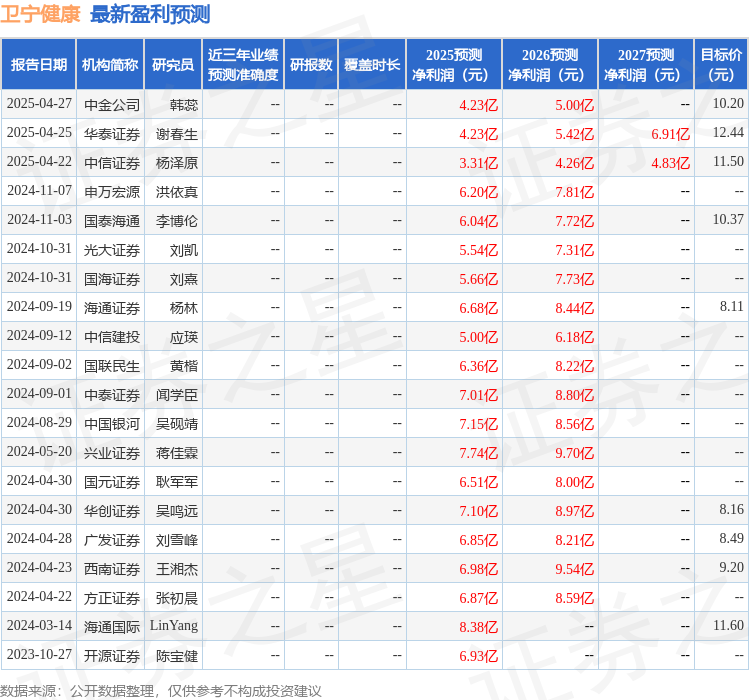Click the 7.15亿 profit value
749x700 pixels.
tap(479, 424)
